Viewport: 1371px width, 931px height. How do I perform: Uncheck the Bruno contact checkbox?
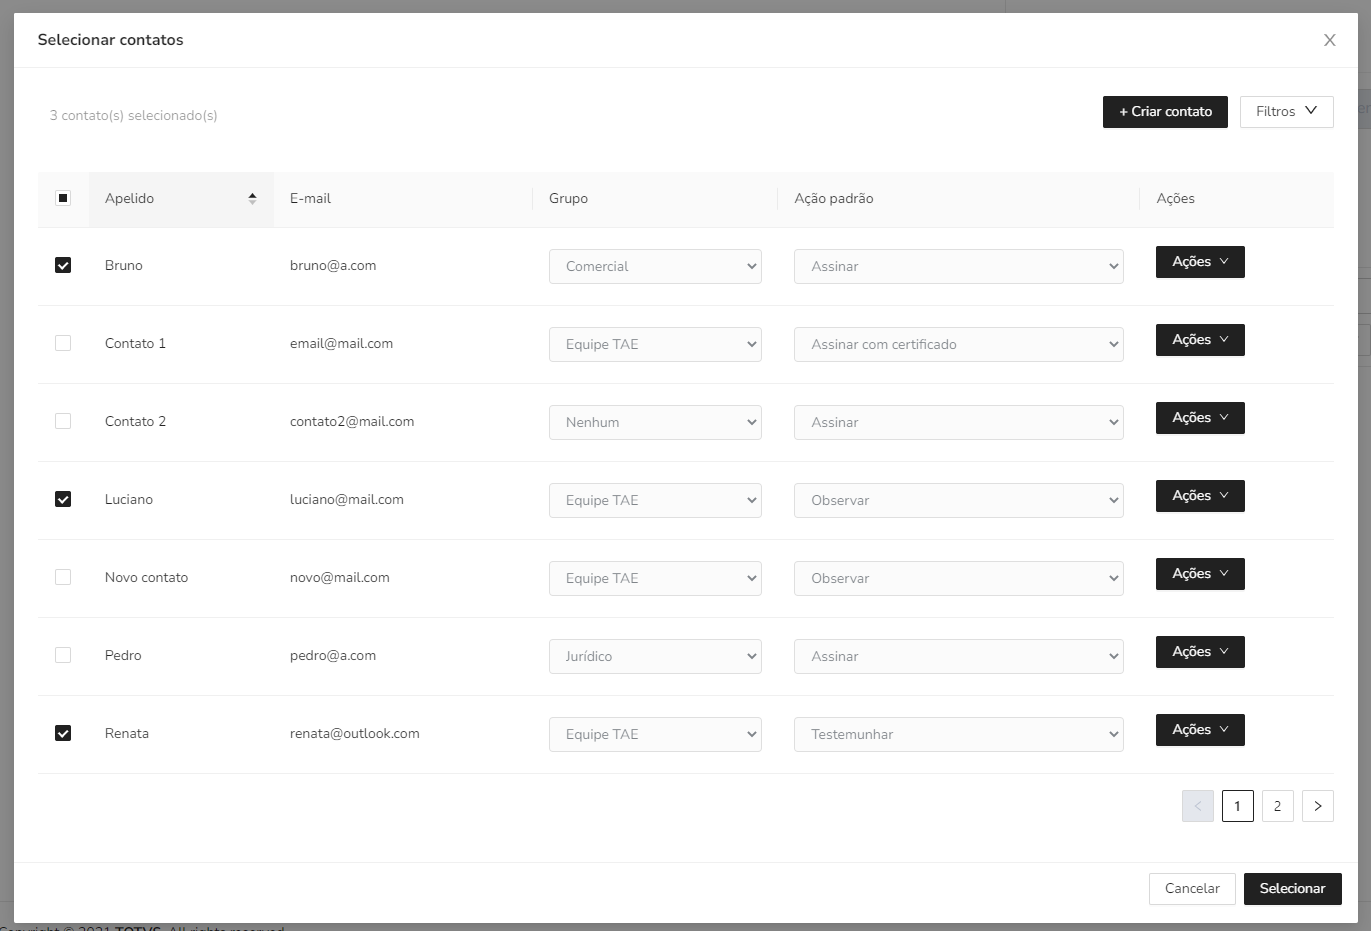click(63, 266)
